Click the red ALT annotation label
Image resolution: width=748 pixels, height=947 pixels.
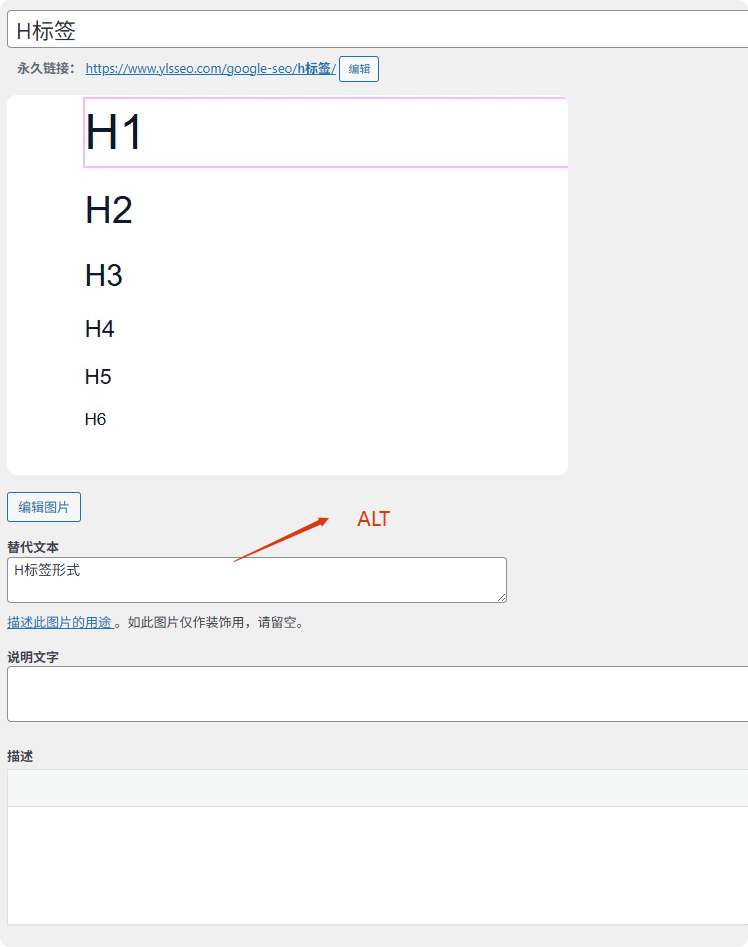373,519
